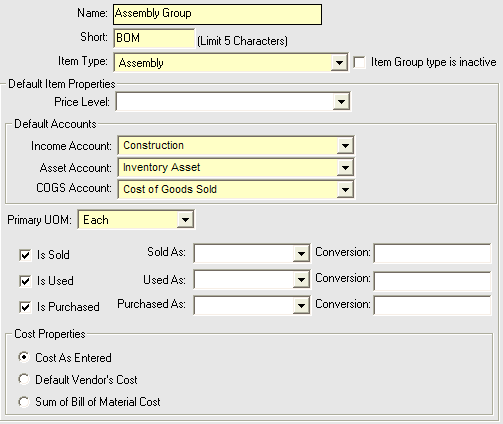This screenshot has height=424, width=503.
Task: Expand the COGS Account dropdown
Action: coord(345,190)
